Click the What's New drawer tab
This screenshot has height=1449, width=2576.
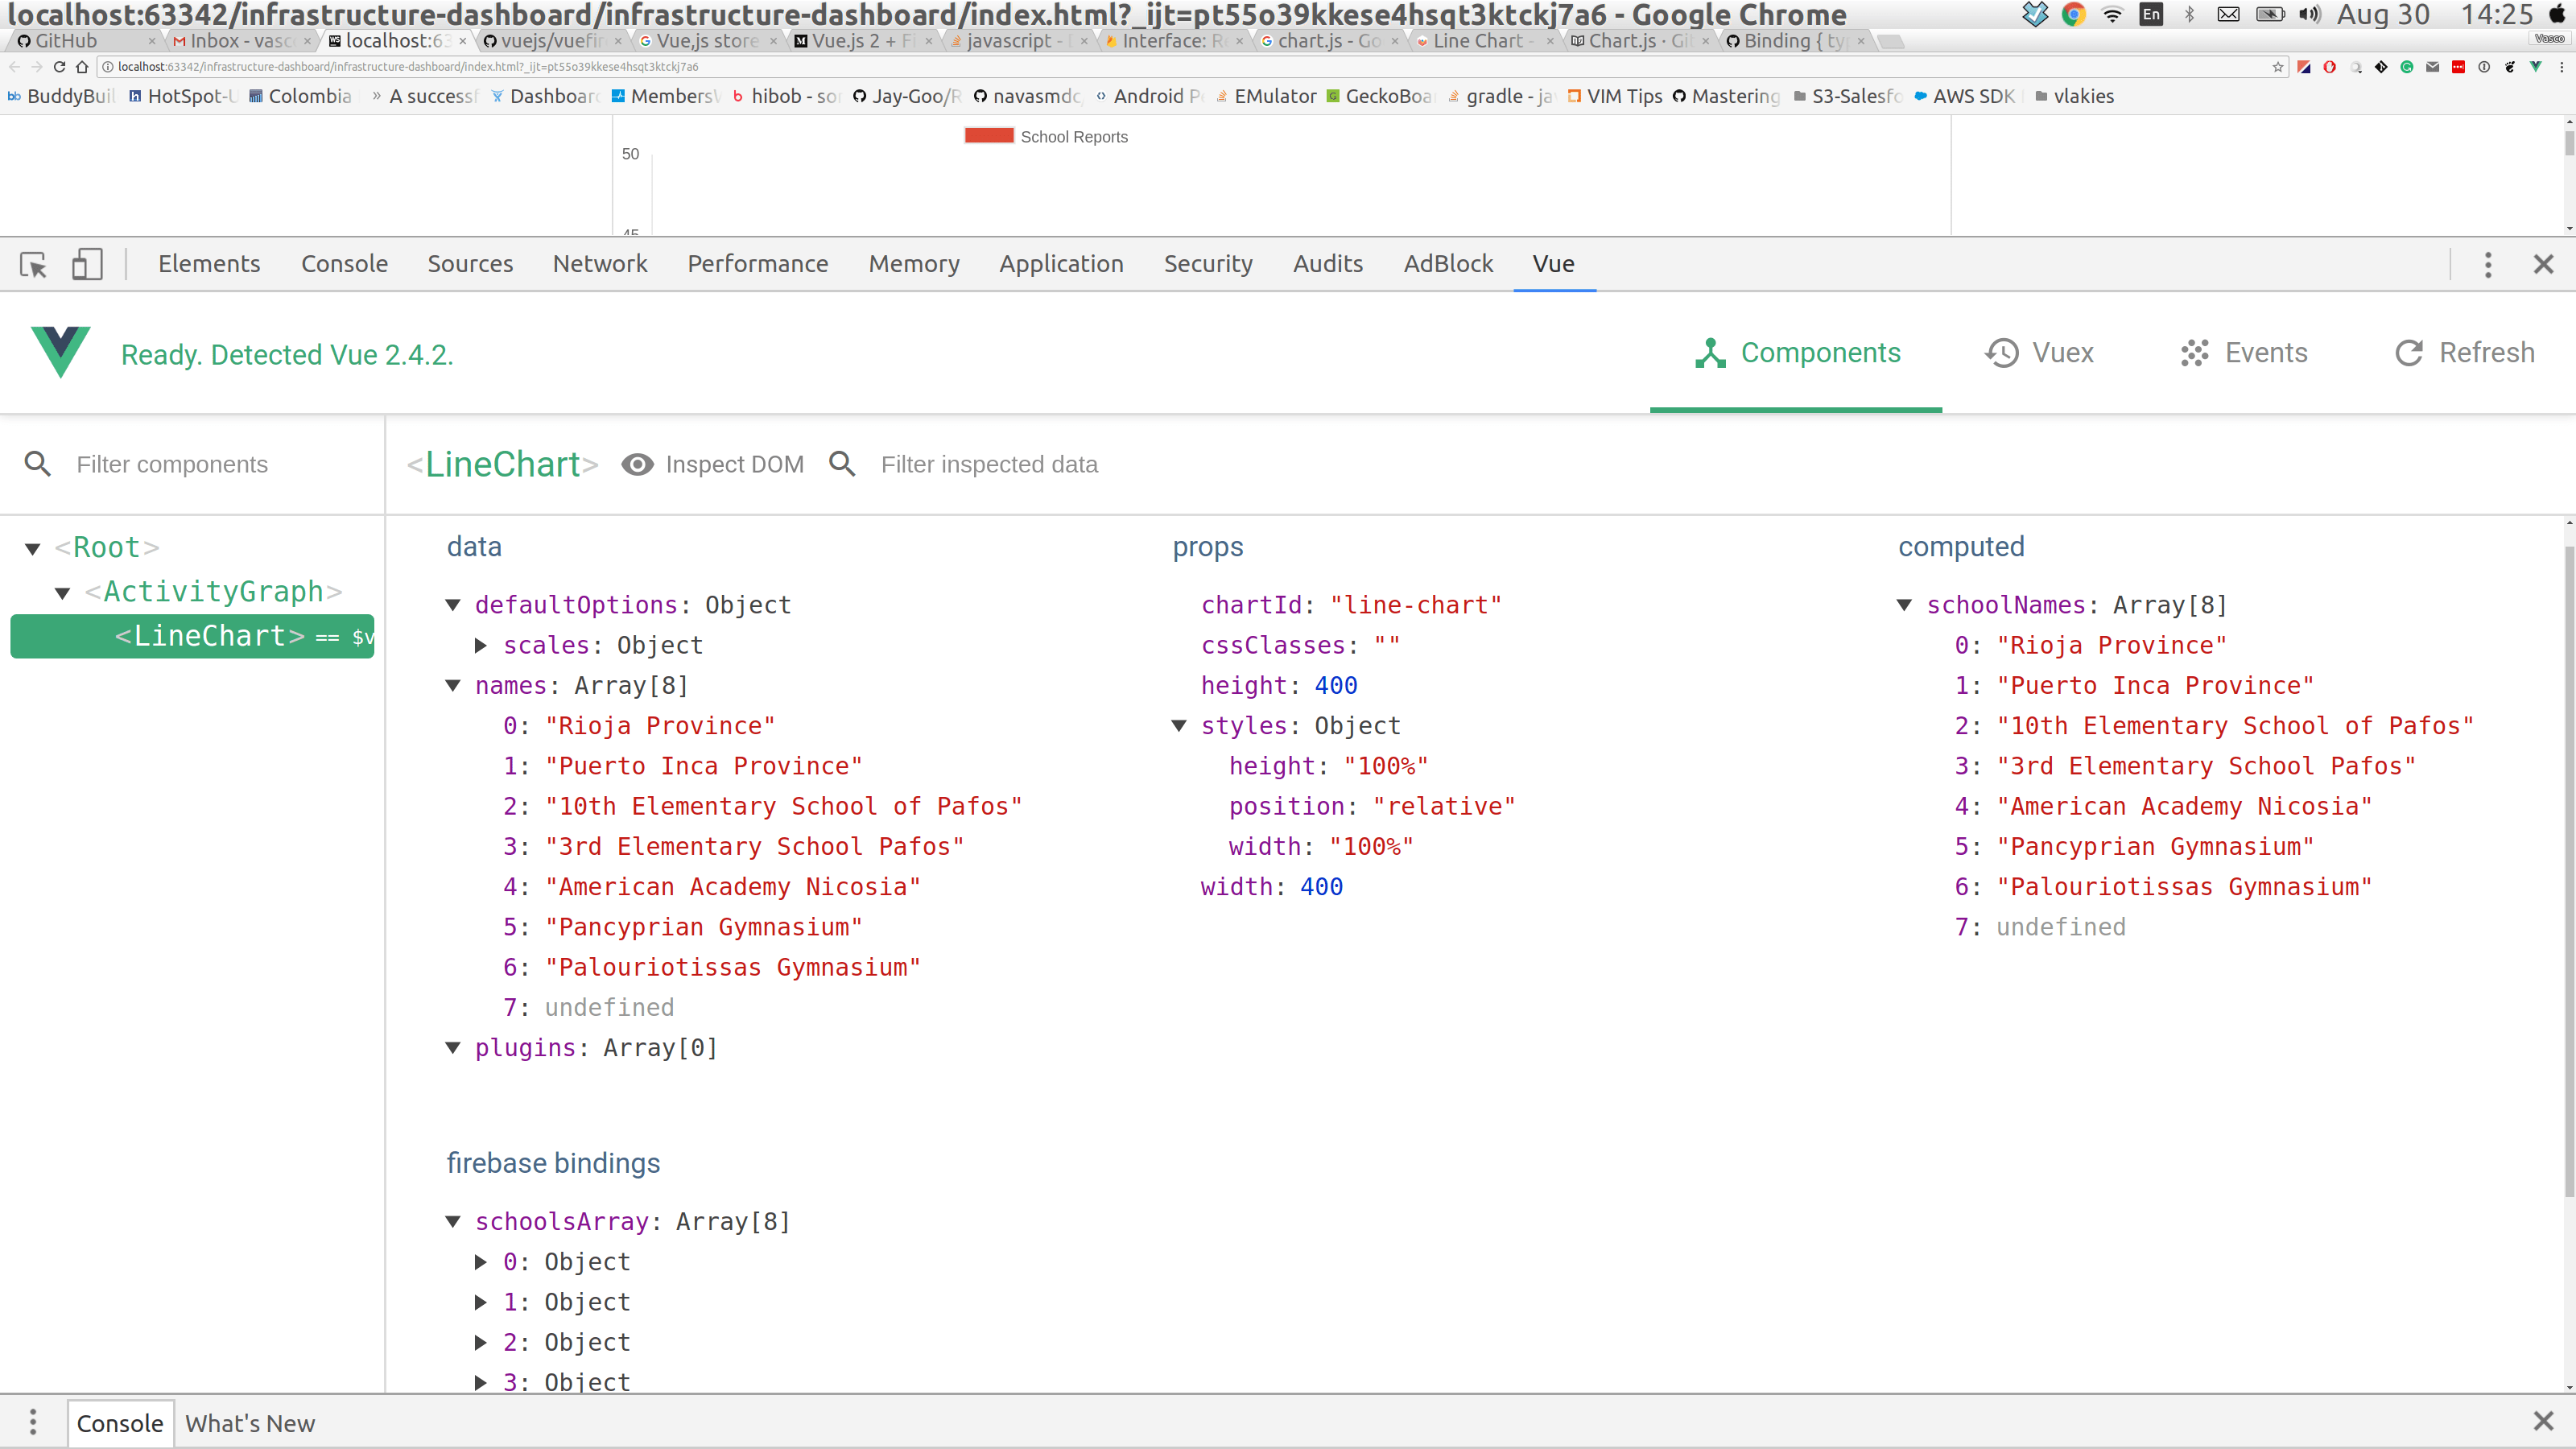[x=250, y=1423]
